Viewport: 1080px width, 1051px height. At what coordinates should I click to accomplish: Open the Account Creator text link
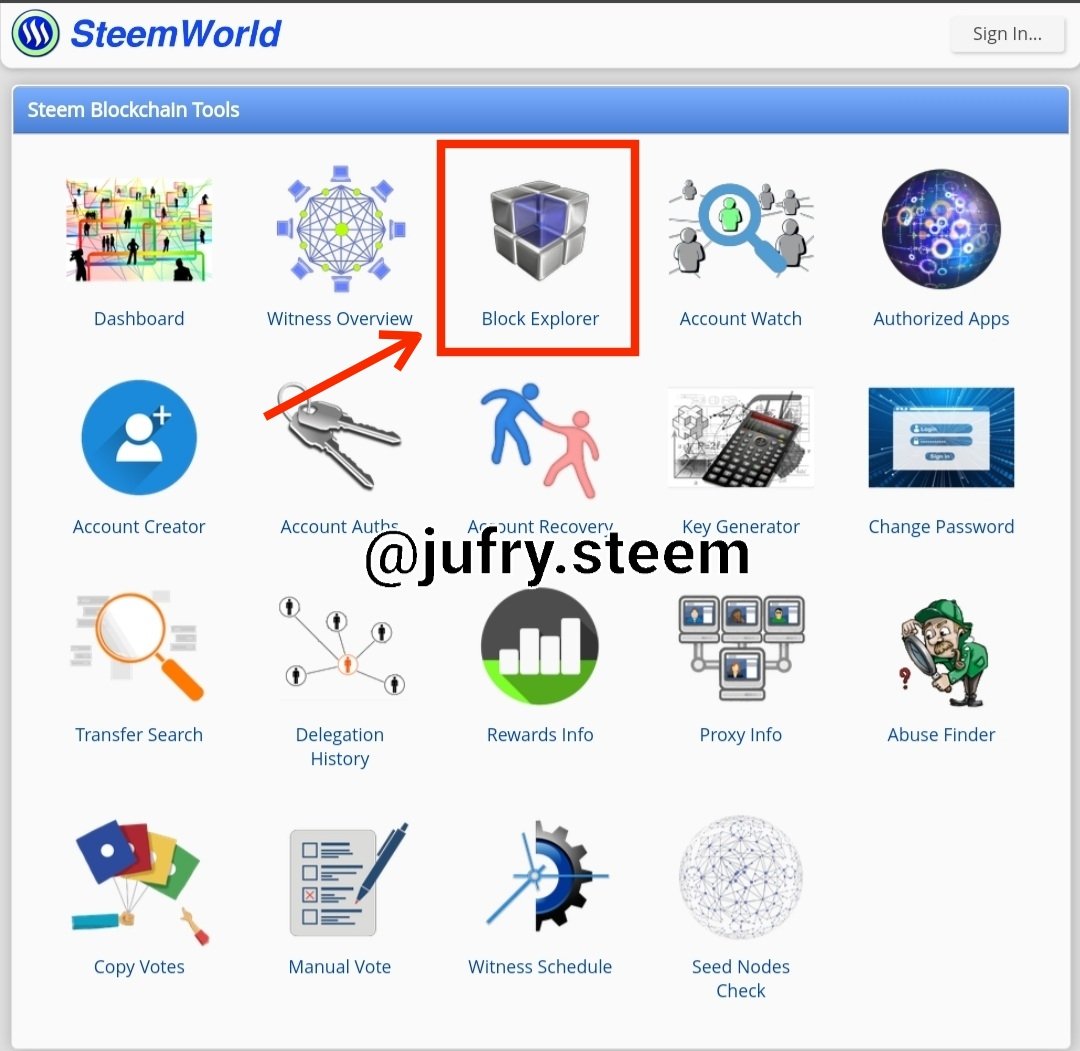click(x=139, y=527)
